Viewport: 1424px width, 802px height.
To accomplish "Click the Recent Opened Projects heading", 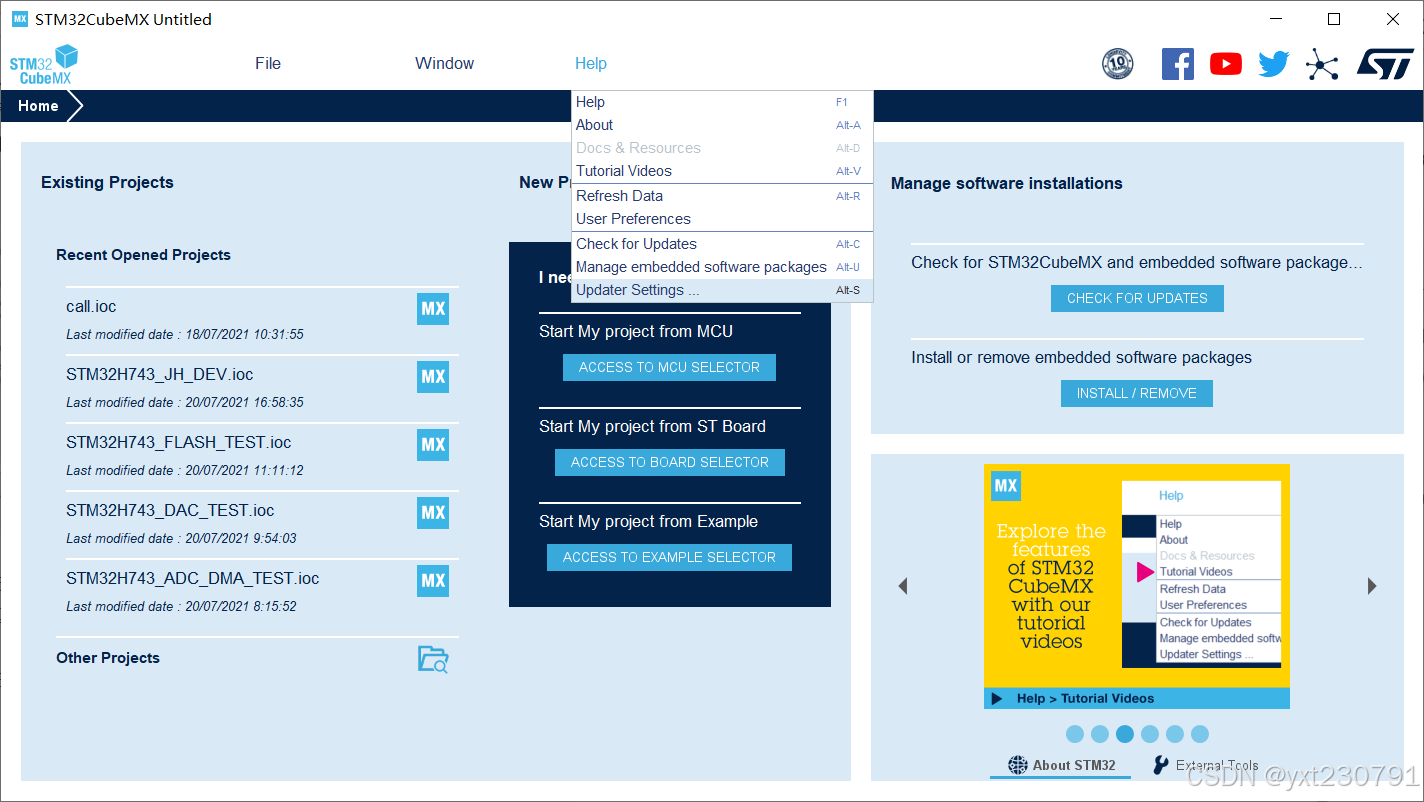I will pos(143,255).
